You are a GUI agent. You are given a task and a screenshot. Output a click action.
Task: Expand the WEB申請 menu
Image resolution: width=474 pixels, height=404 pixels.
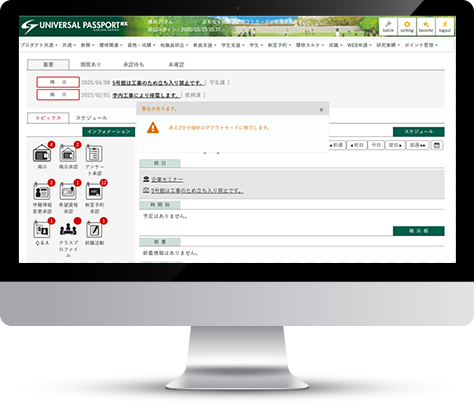(x=359, y=45)
